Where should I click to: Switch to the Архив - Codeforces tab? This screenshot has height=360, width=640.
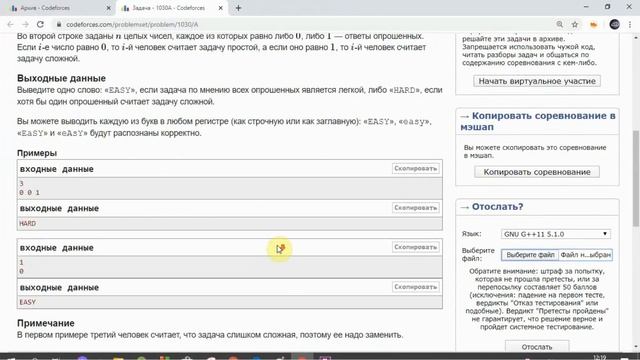pos(59,8)
